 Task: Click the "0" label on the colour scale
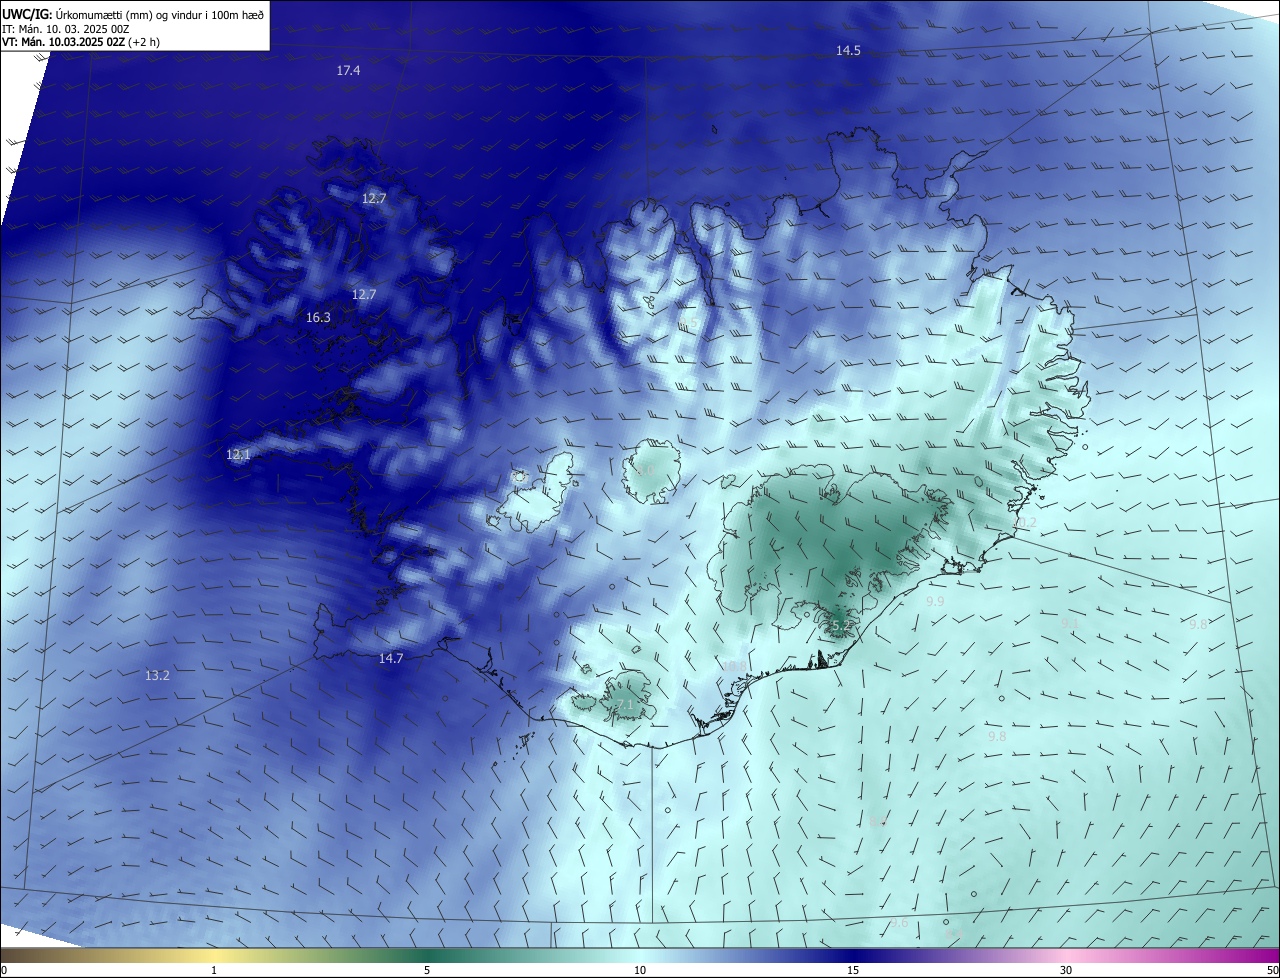(x=3, y=971)
